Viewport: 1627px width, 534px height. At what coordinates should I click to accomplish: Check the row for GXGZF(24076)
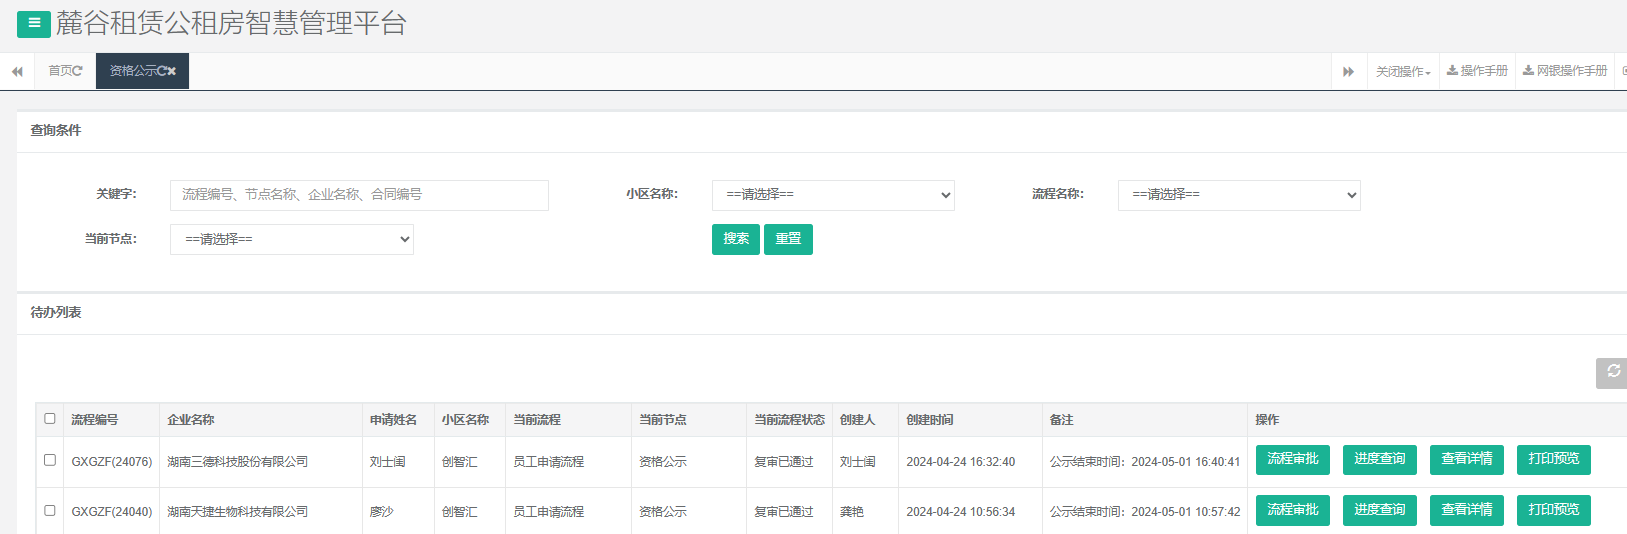50,460
